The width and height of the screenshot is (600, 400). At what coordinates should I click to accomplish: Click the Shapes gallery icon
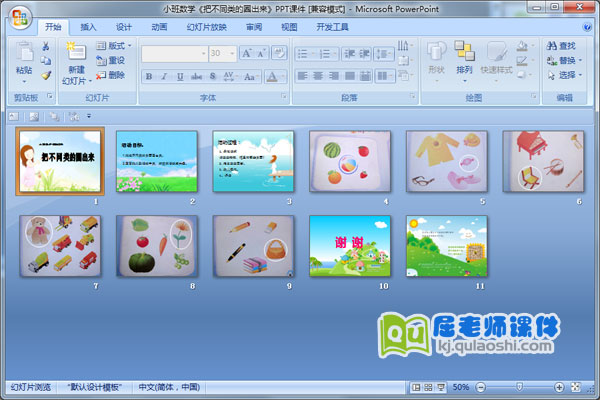tap(437, 52)
